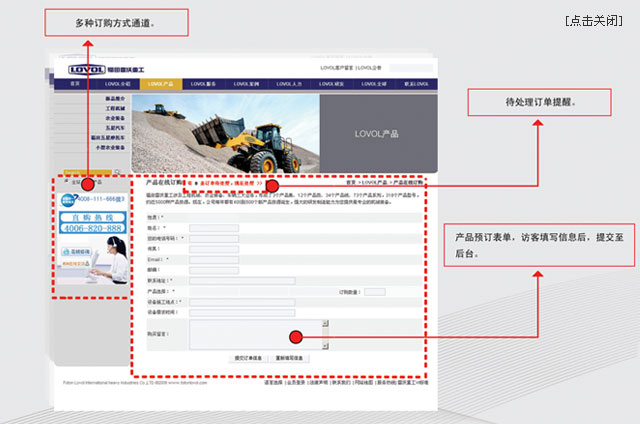640x424 pixels.
Task: Open the LOVOL服务 navigation tab
Action: [x=203, y=84]
